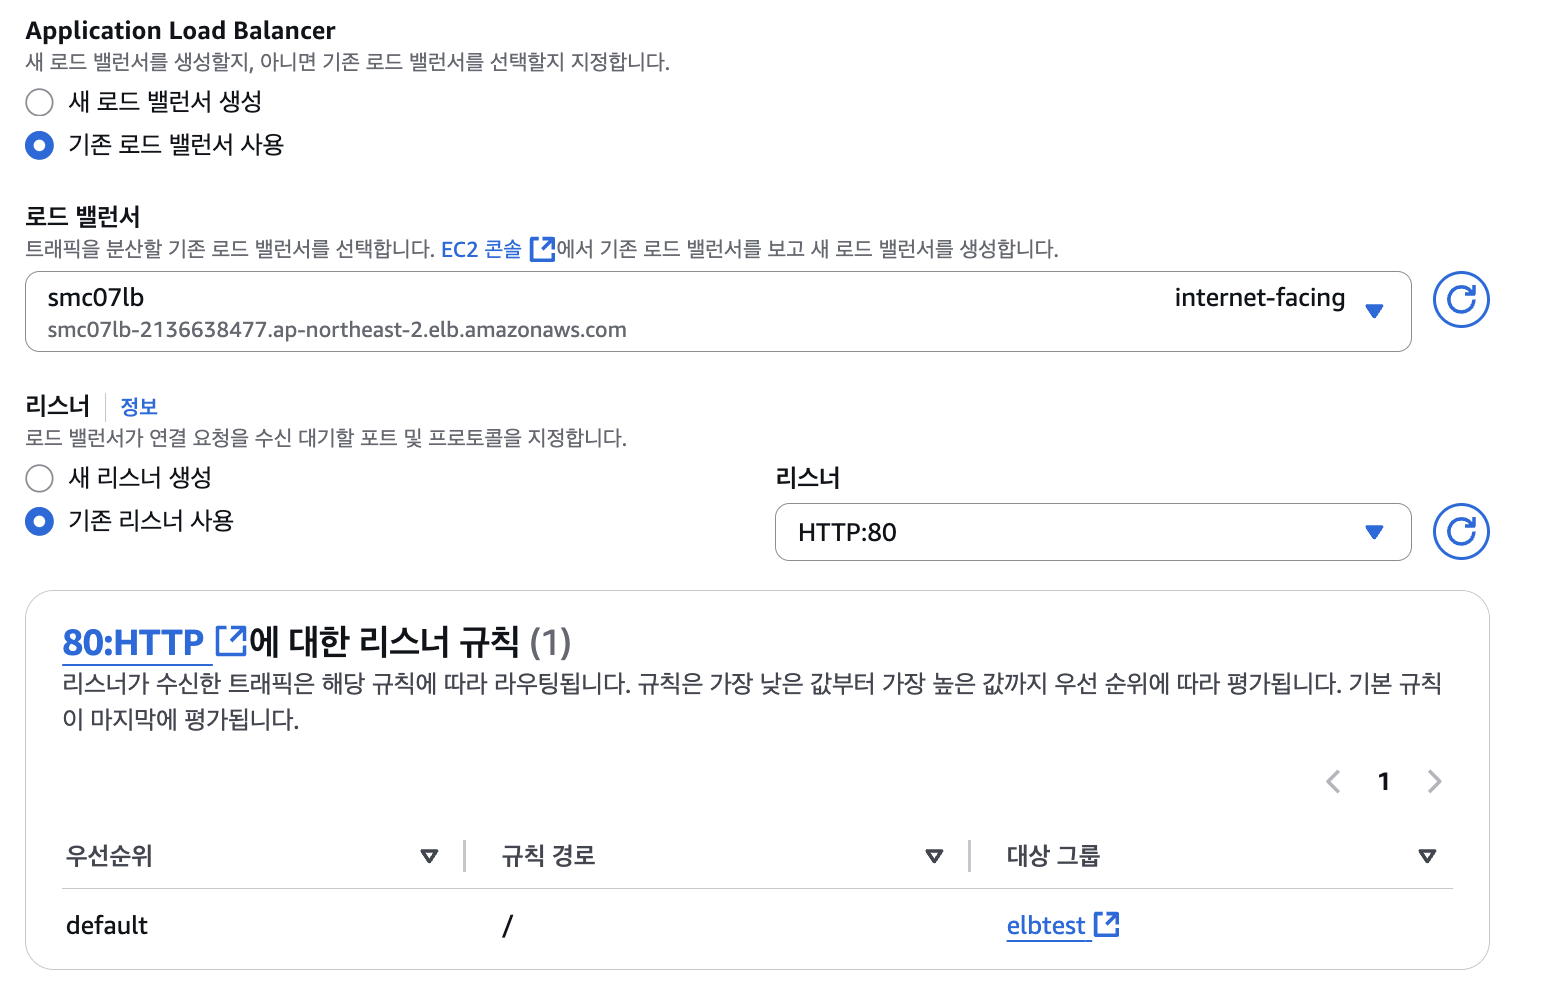Viewport: 1554px width, 1000px height.
Task: Select 새 로드 밸런서 생성 radio option
Action: (39, 102)
